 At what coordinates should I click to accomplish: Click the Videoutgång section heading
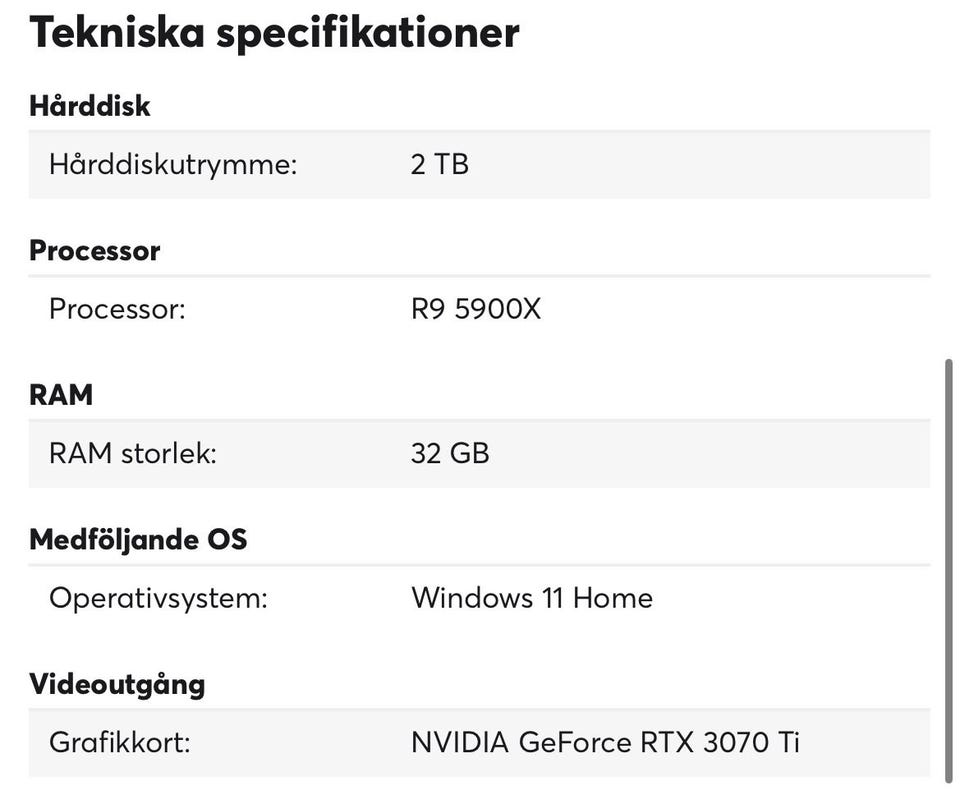point(117,685)
